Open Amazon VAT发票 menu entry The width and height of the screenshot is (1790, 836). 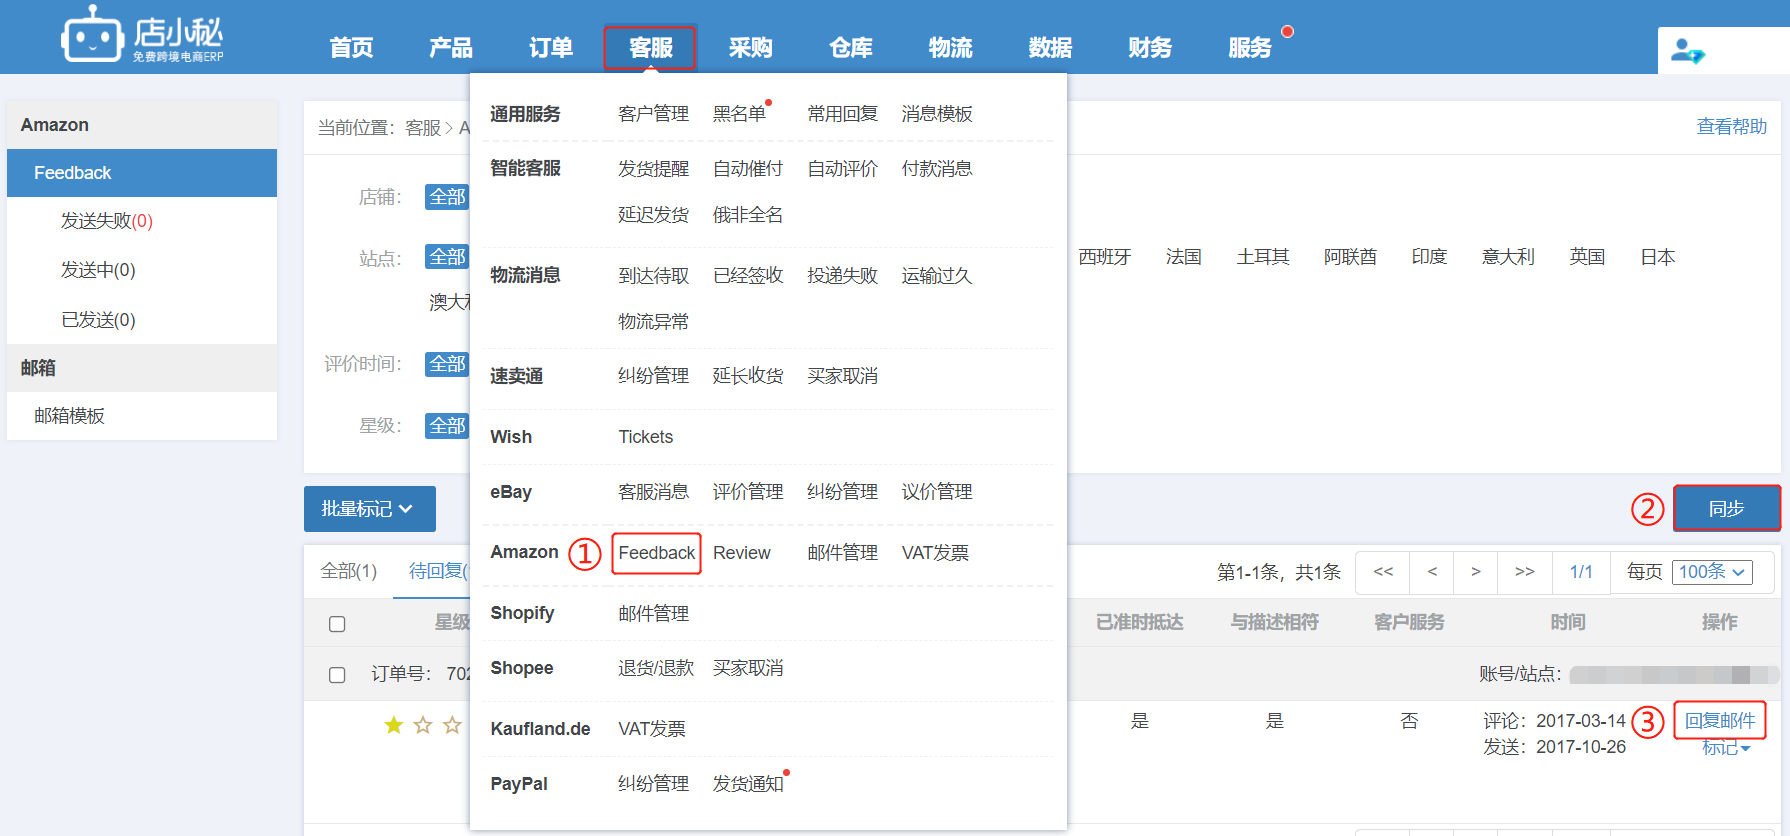coord(935,553)
